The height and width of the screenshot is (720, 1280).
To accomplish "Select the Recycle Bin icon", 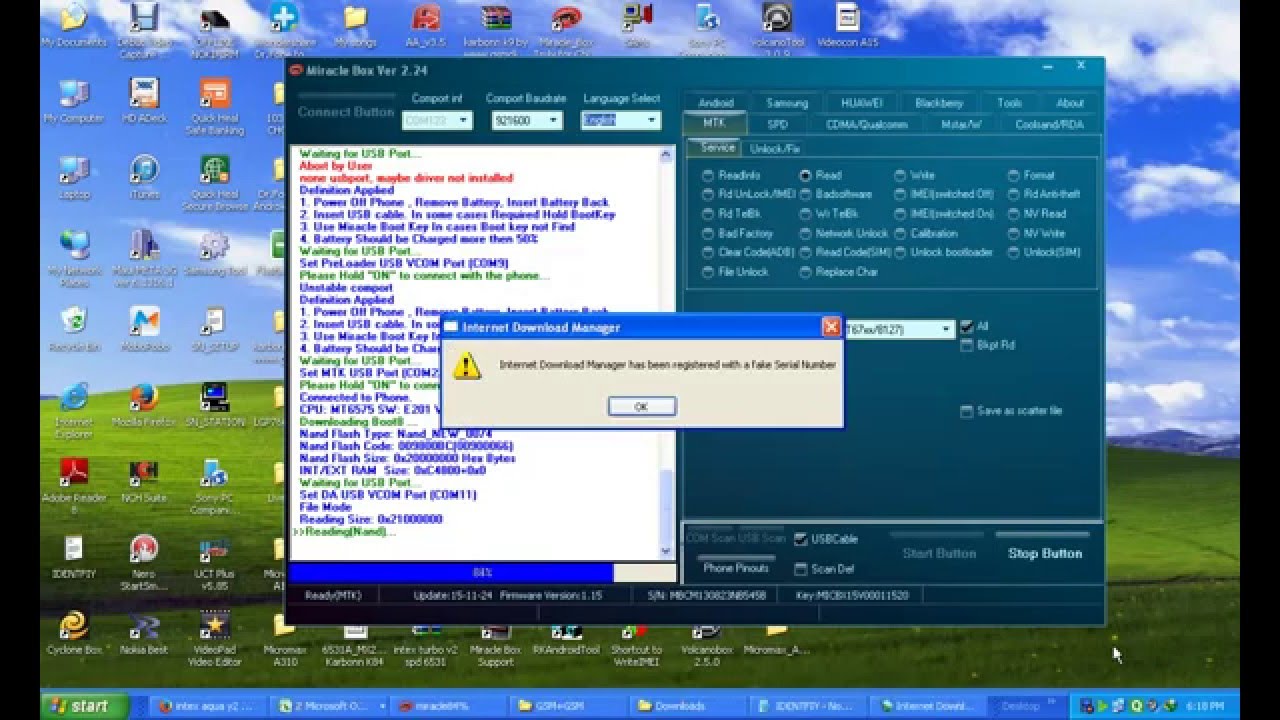I will pos(74,329).
